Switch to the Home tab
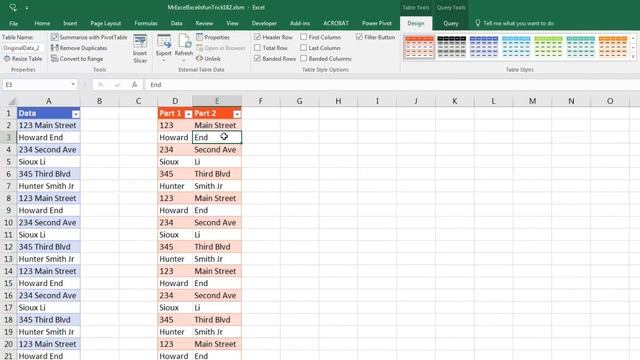 click(42, 23)
